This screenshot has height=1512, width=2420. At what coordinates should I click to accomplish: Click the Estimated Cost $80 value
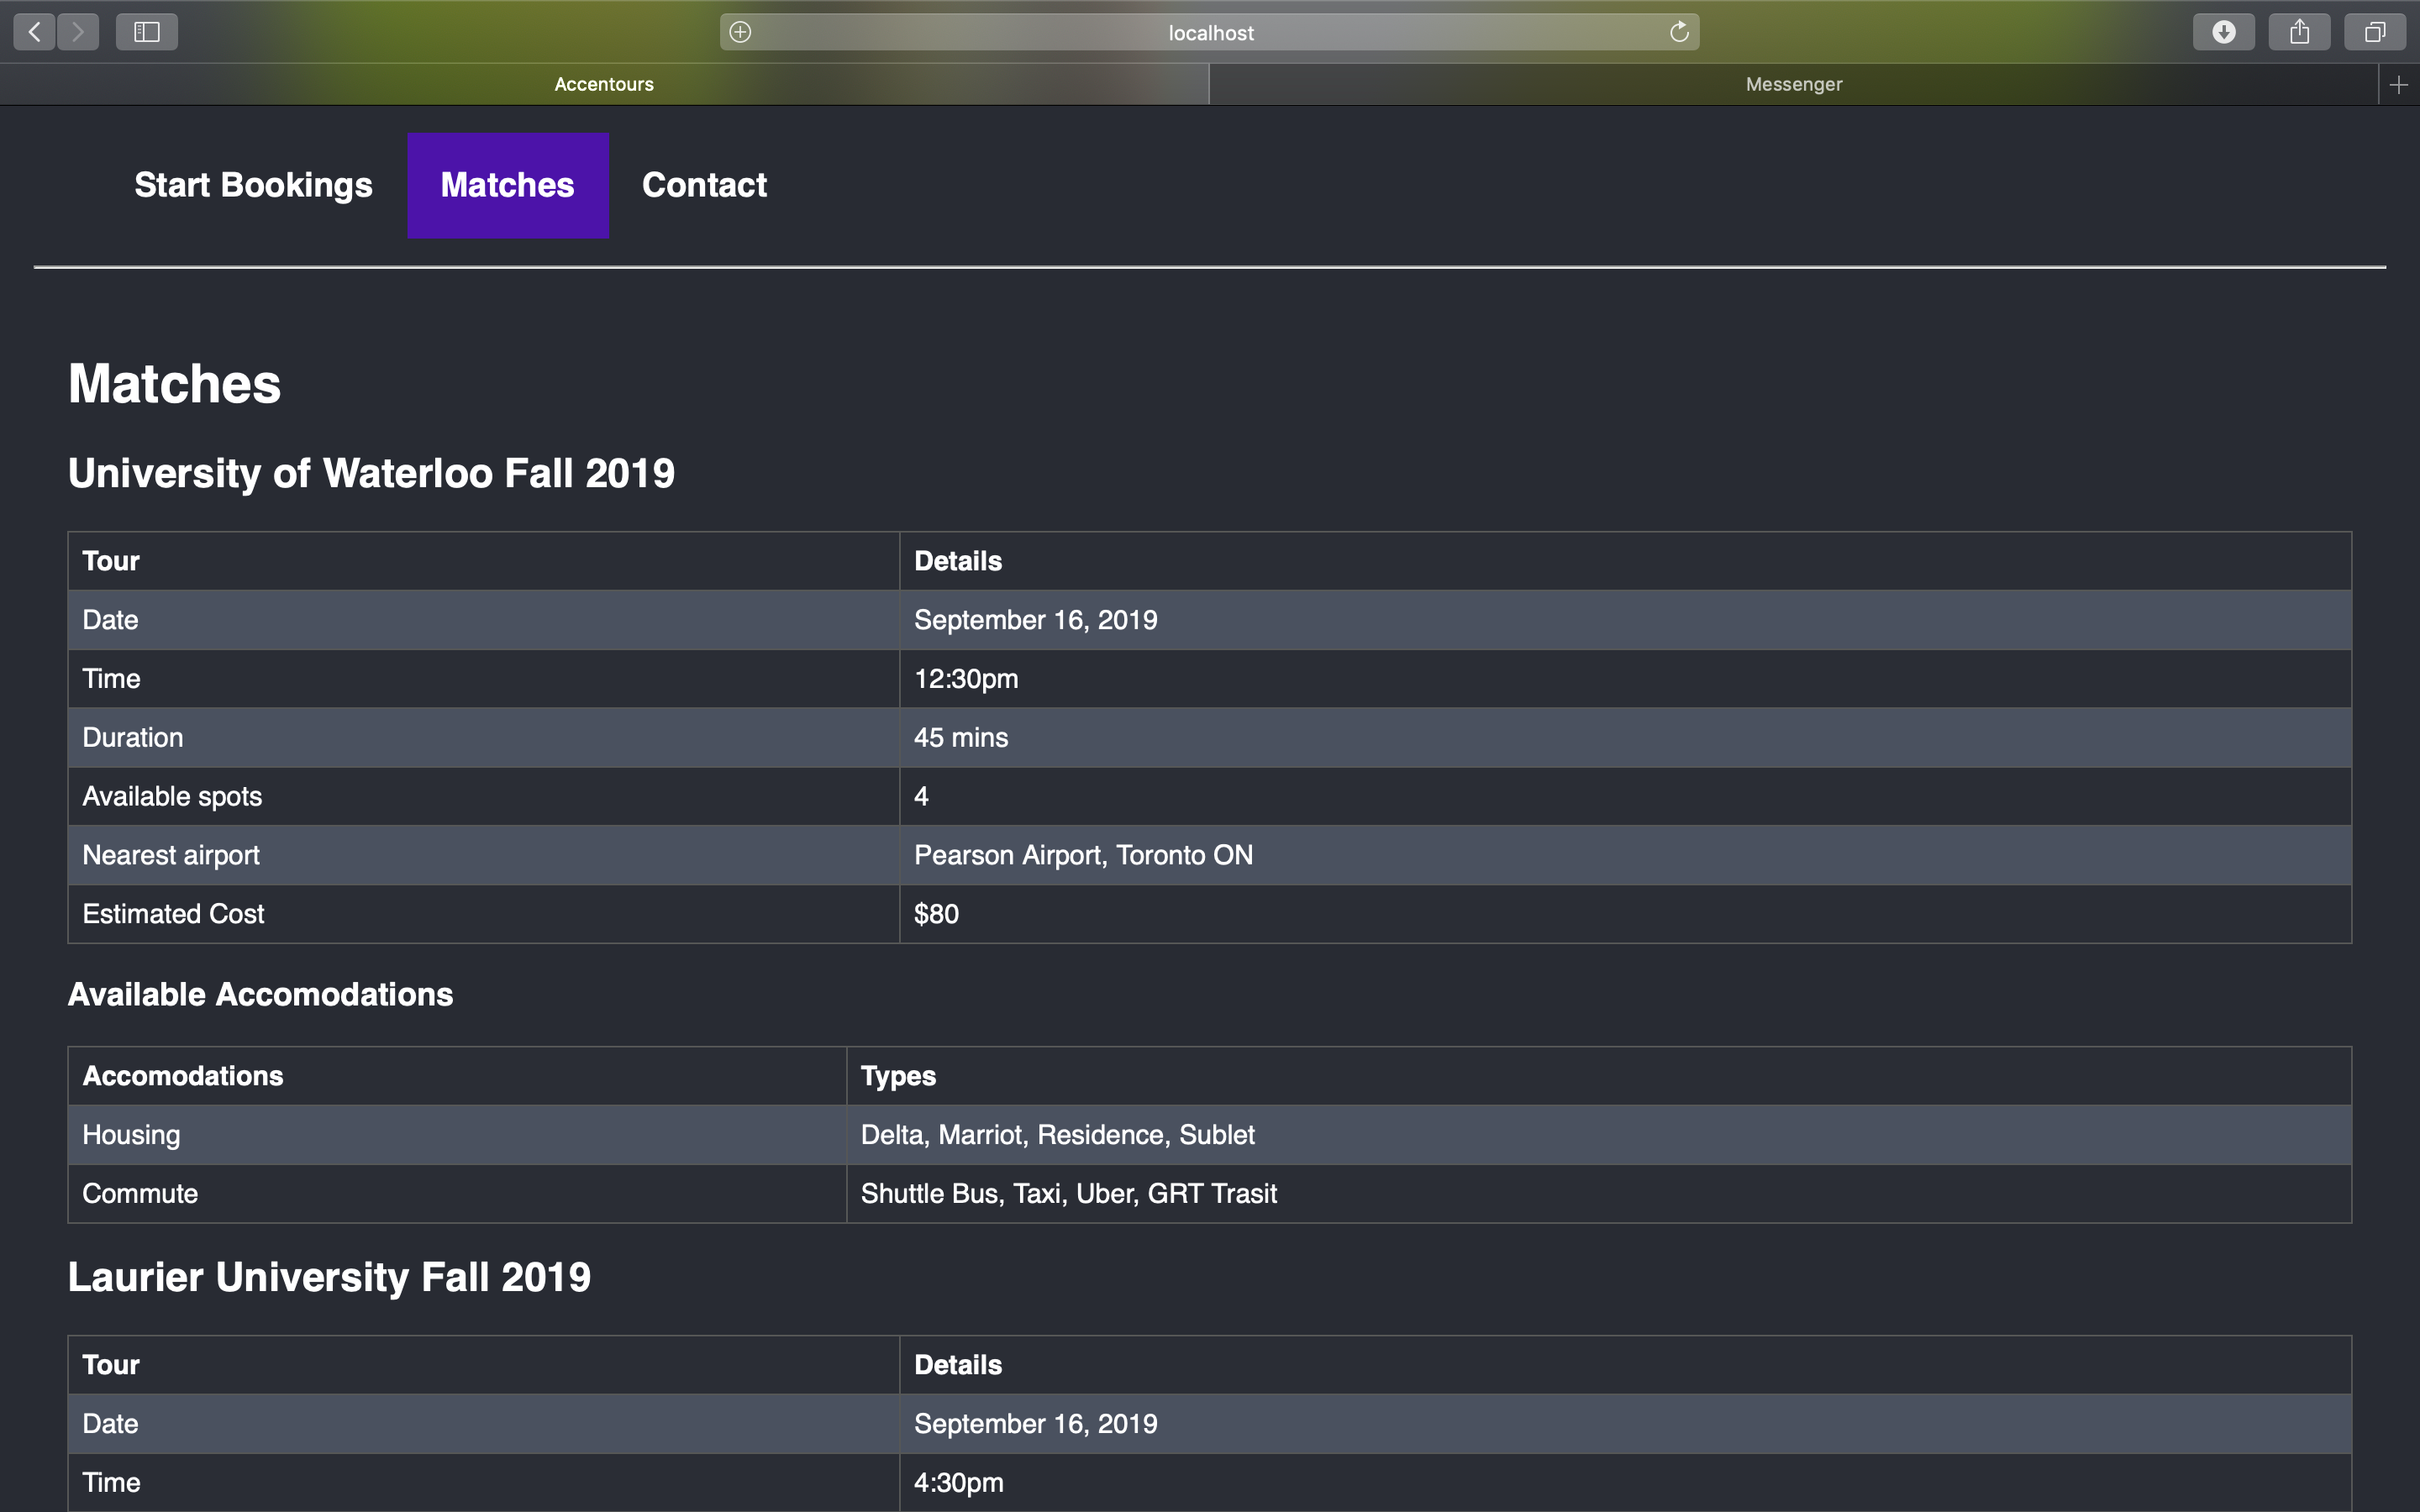[x=936, y=914]
